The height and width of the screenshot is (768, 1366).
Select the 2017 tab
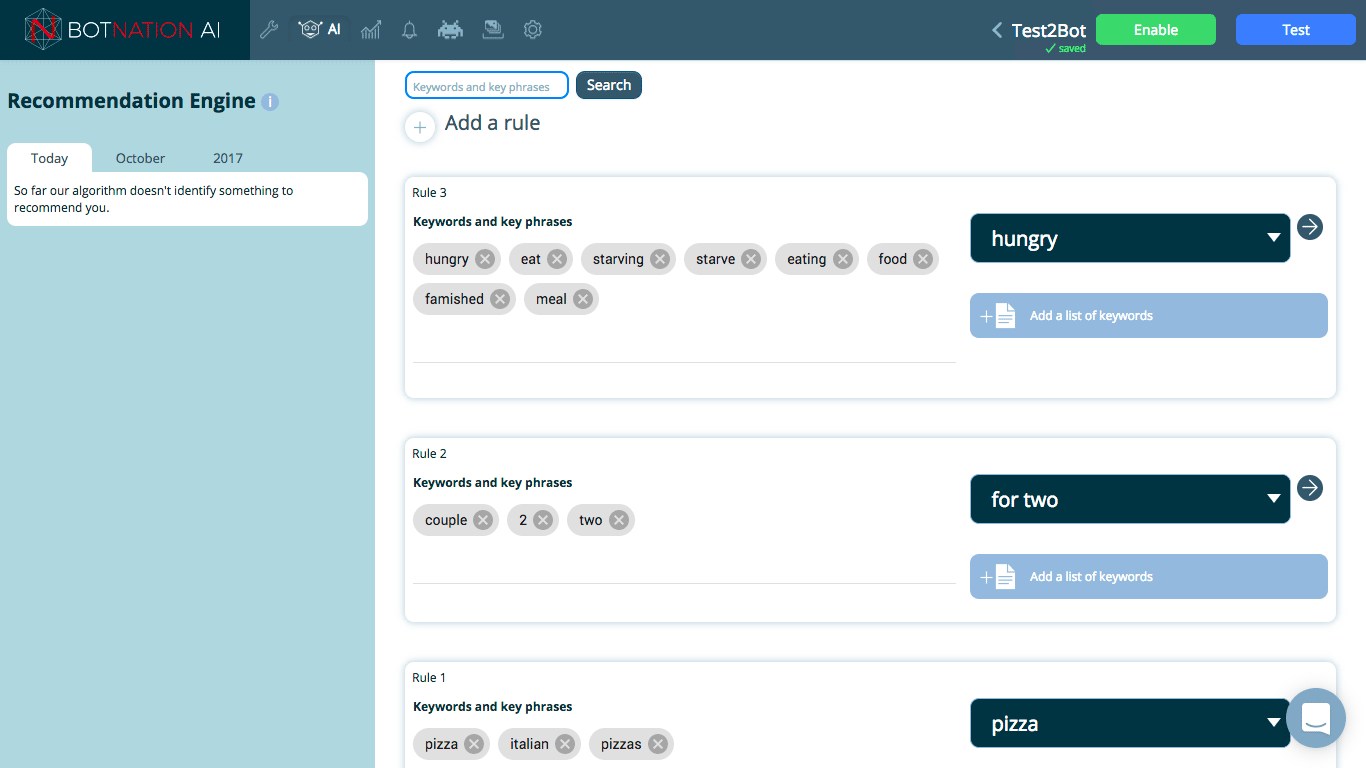(x=228, y=158)
